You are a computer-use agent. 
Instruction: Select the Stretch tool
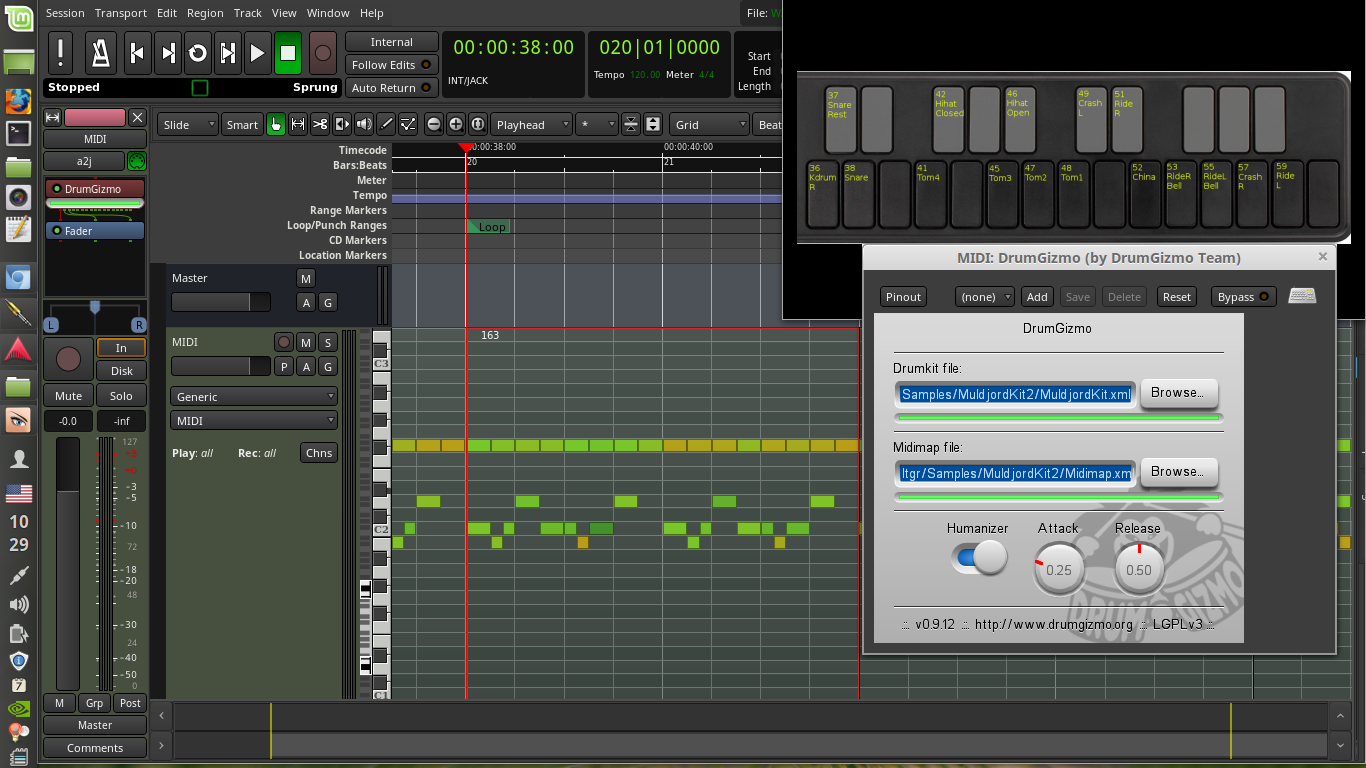tap(342, 124)
